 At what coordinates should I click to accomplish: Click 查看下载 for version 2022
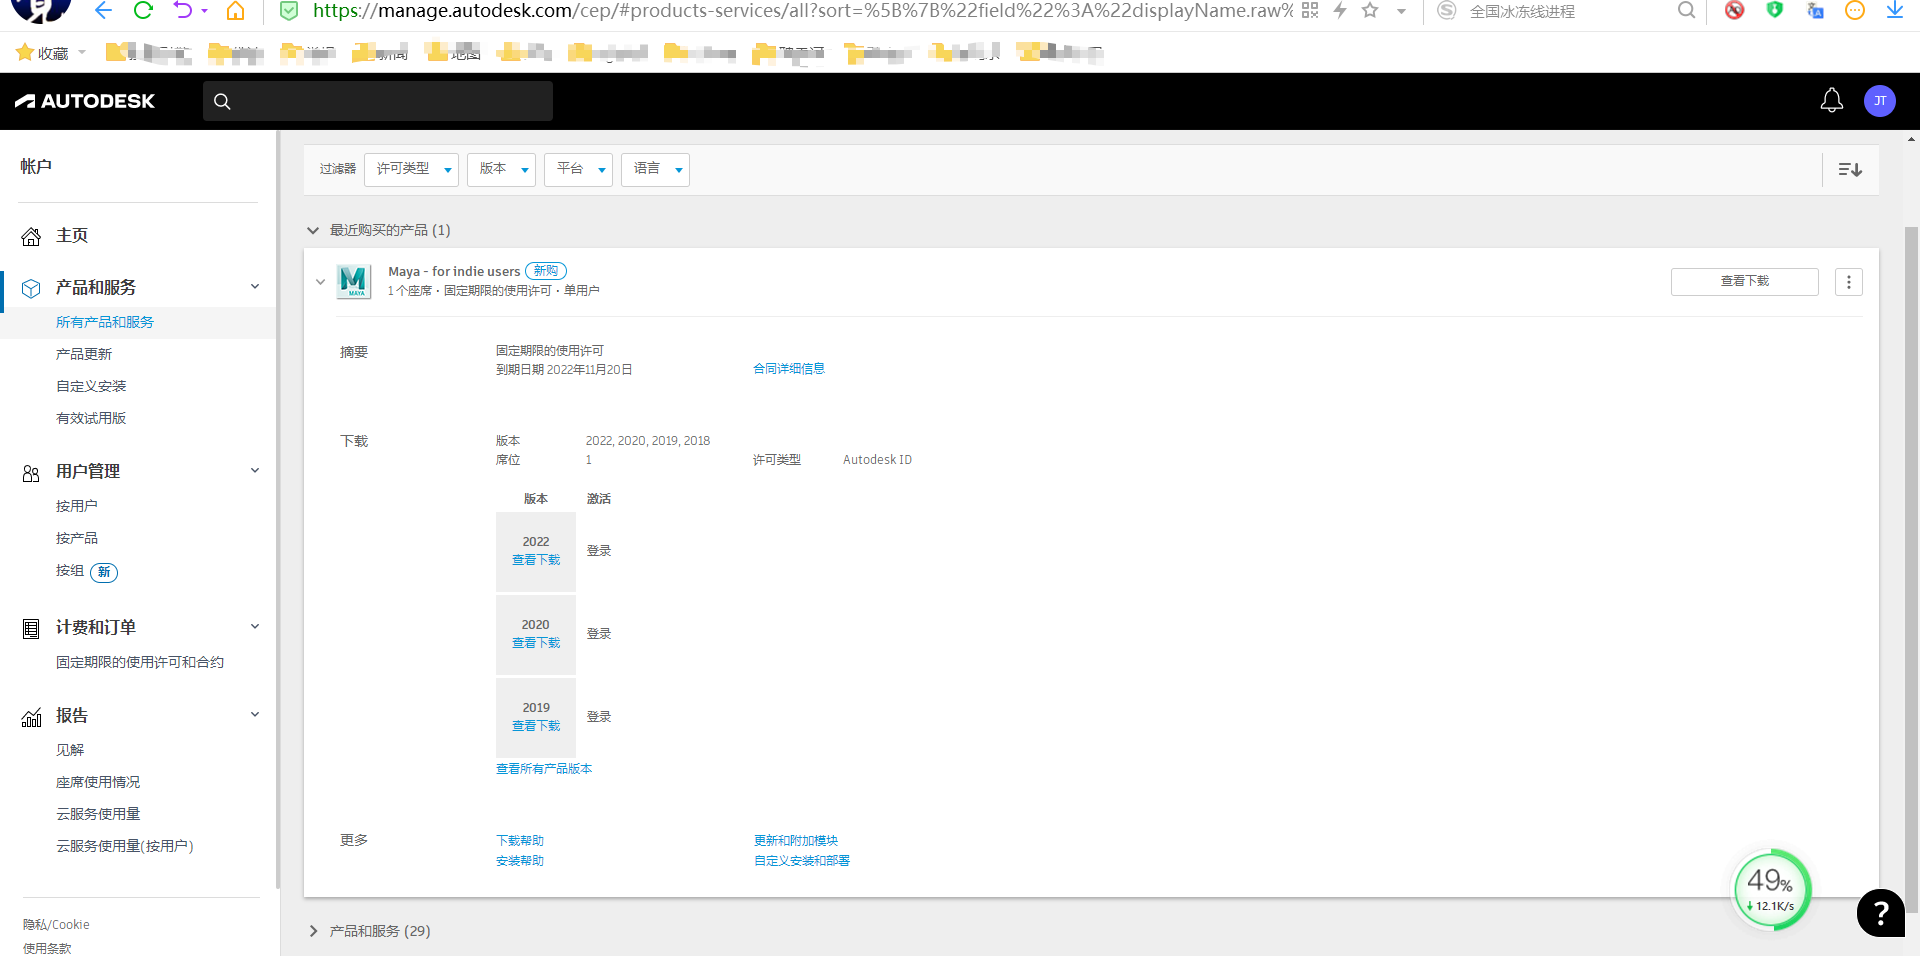click(536, 560)
